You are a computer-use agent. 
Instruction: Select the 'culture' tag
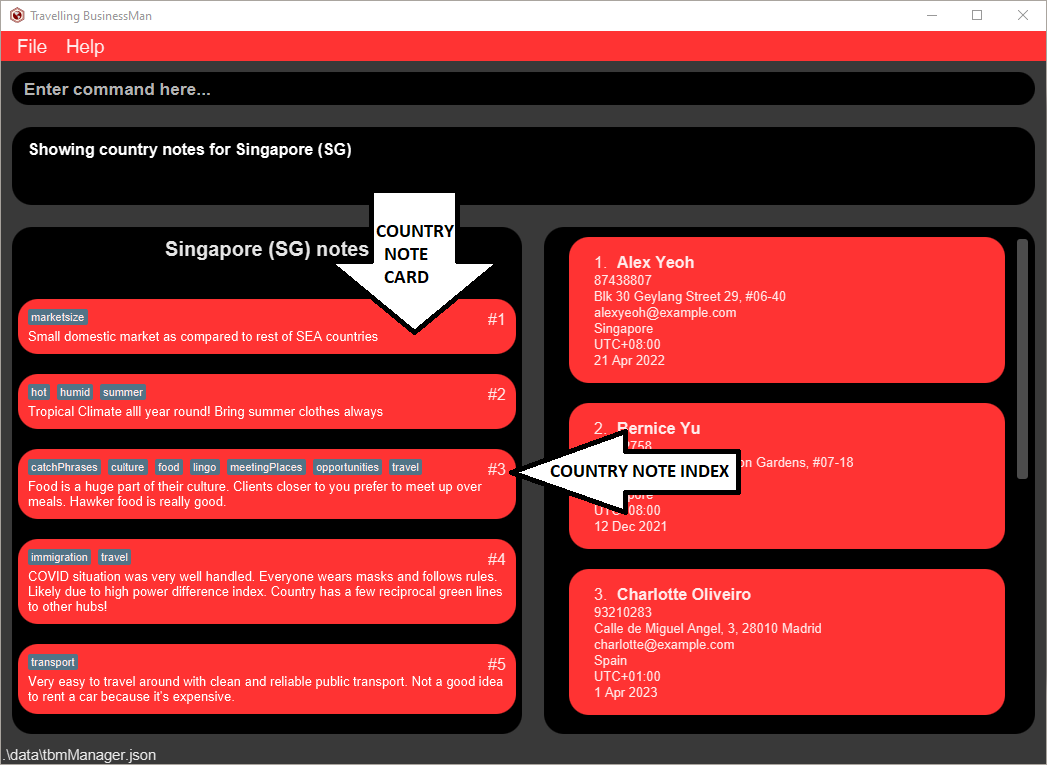pyautogui.click(x=127, y=466)
